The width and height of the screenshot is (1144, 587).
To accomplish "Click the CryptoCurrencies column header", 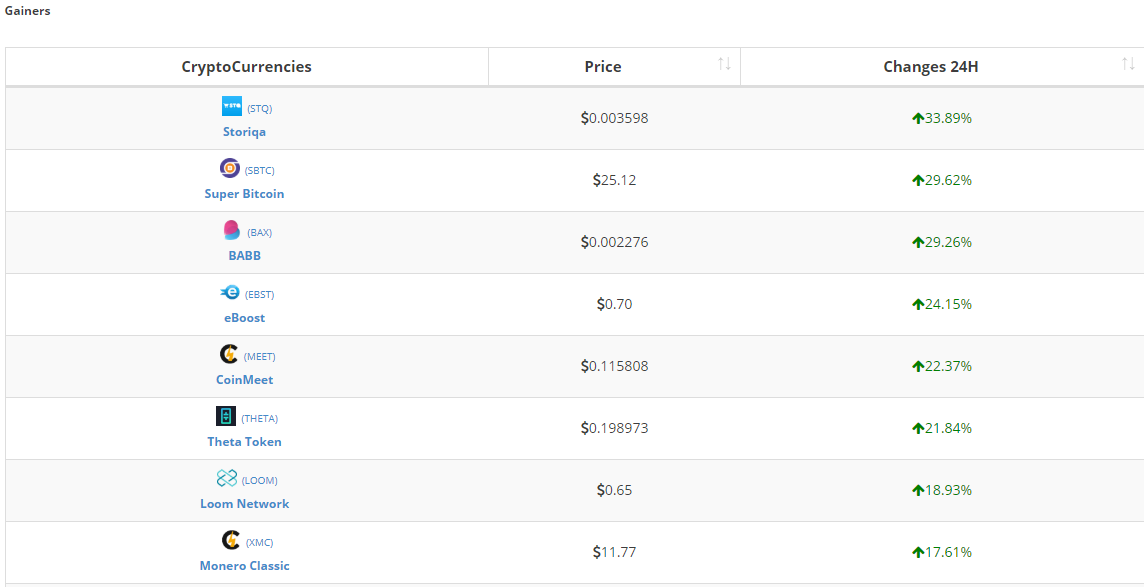I will [246, 67].
